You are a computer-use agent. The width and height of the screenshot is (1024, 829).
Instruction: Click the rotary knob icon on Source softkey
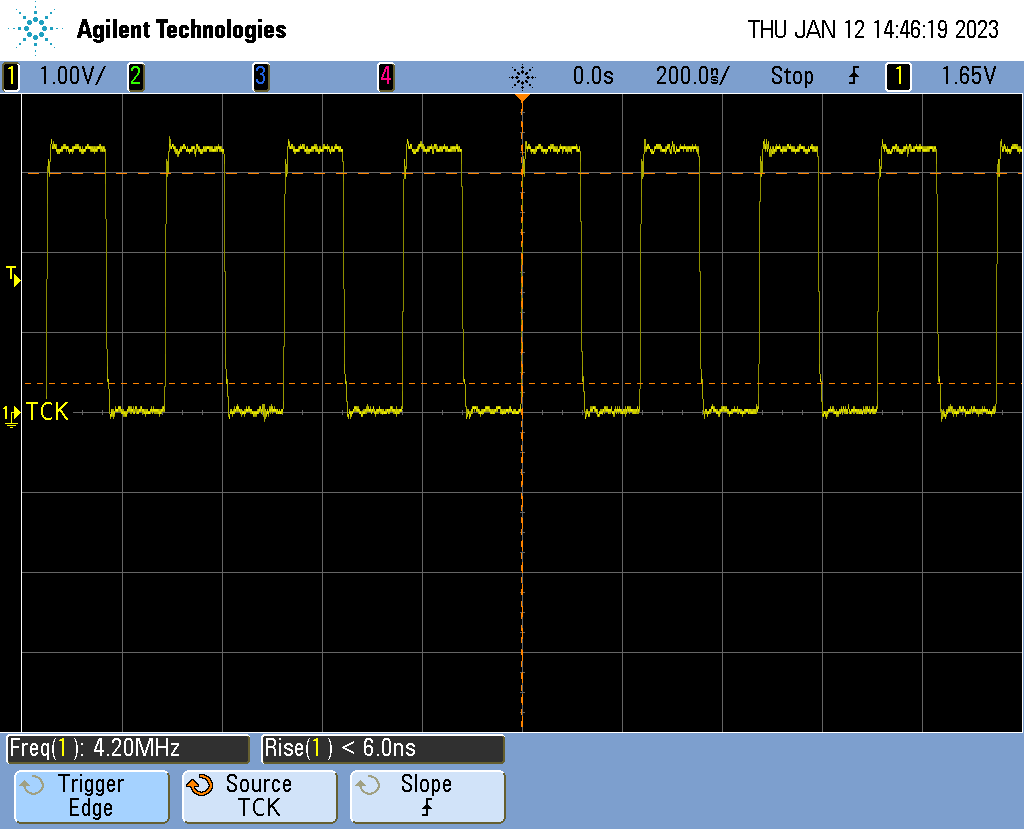[x=200, y=785]
